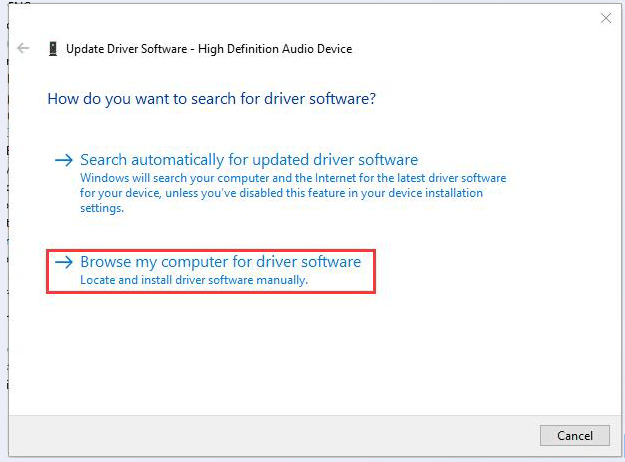Select Browse my computer for driver software
625x462 pixels.
pos(220,262)
